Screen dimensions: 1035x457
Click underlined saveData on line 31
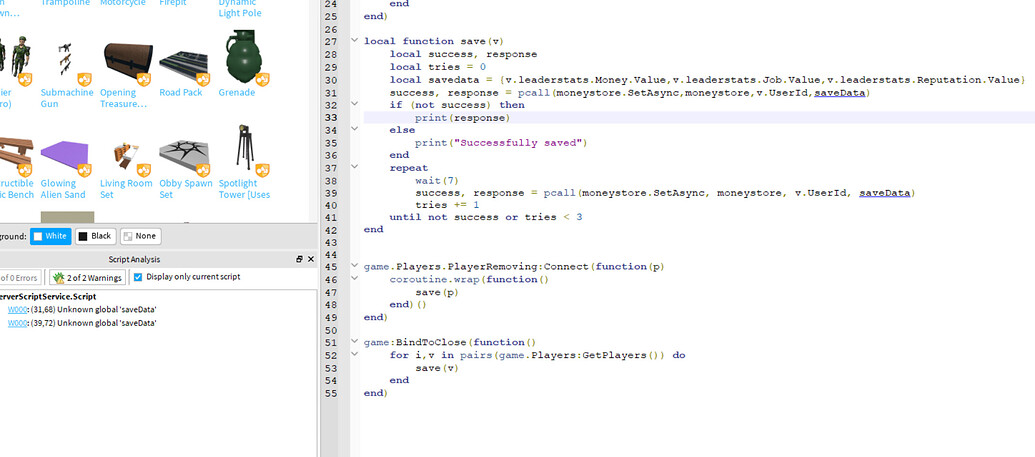click(x=839, y=92)
